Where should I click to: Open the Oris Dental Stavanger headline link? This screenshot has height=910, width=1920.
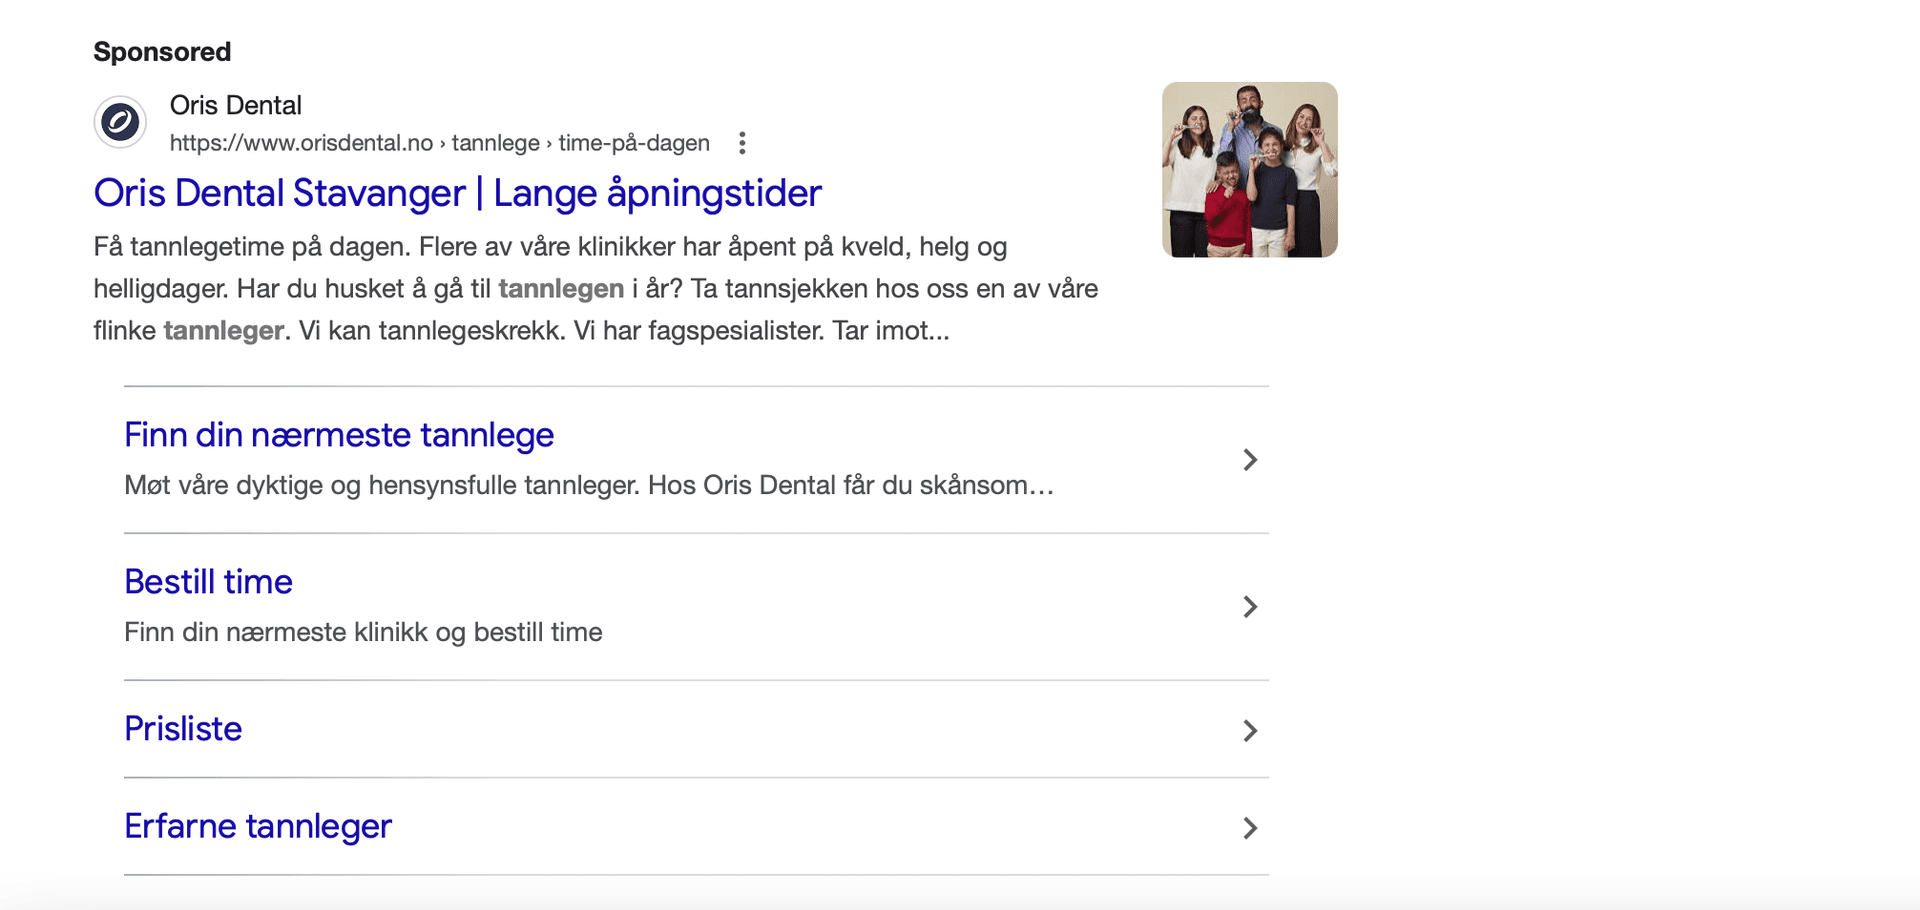tap(457, 193)
